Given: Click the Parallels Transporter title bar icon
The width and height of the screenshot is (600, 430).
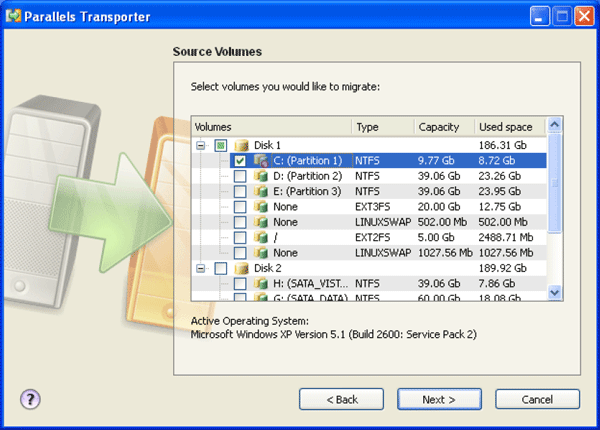Looking at the screenshot, I should [x=13, y=16].
